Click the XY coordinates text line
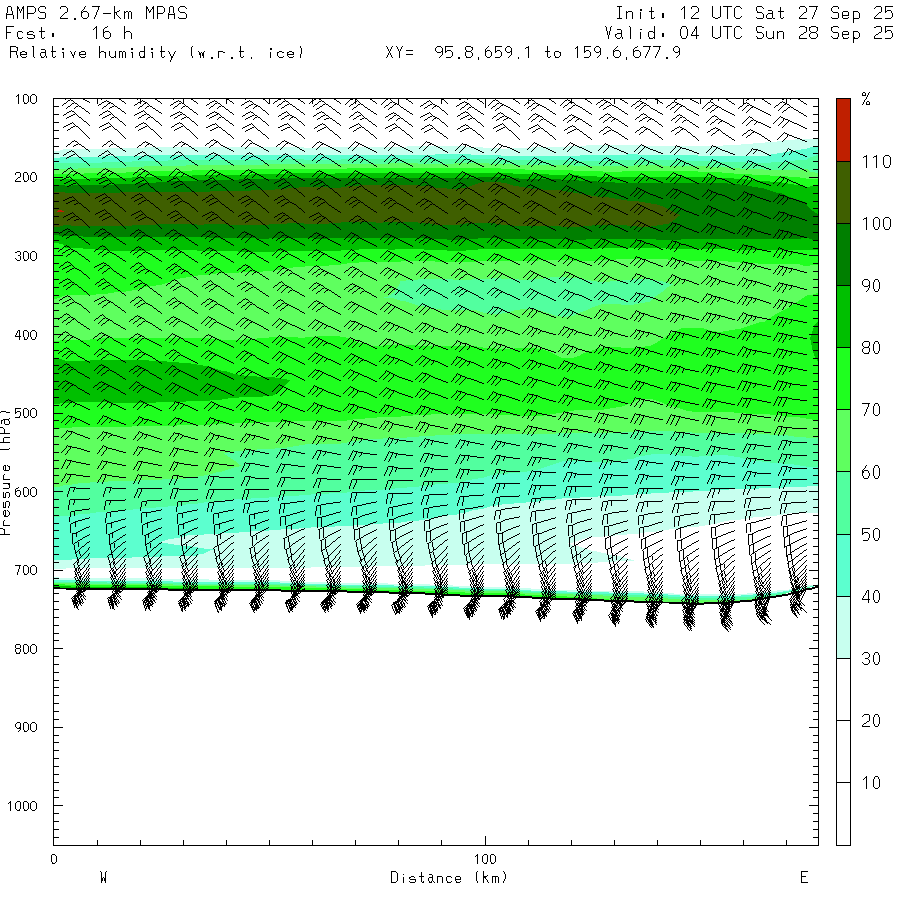 coord(533,53)
